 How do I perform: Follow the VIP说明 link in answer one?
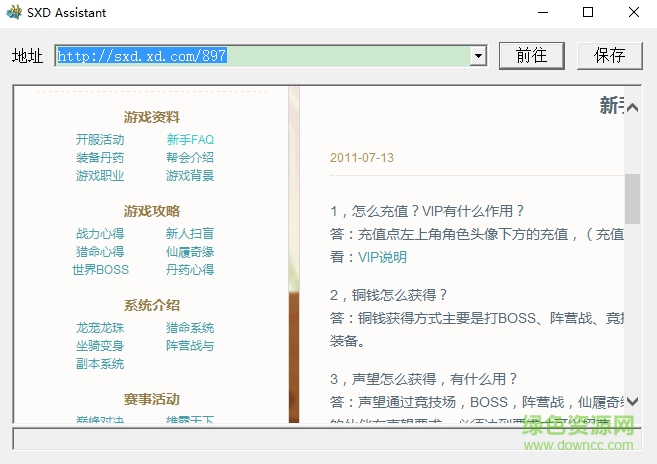pyautogui.click(x=382, y=257)
